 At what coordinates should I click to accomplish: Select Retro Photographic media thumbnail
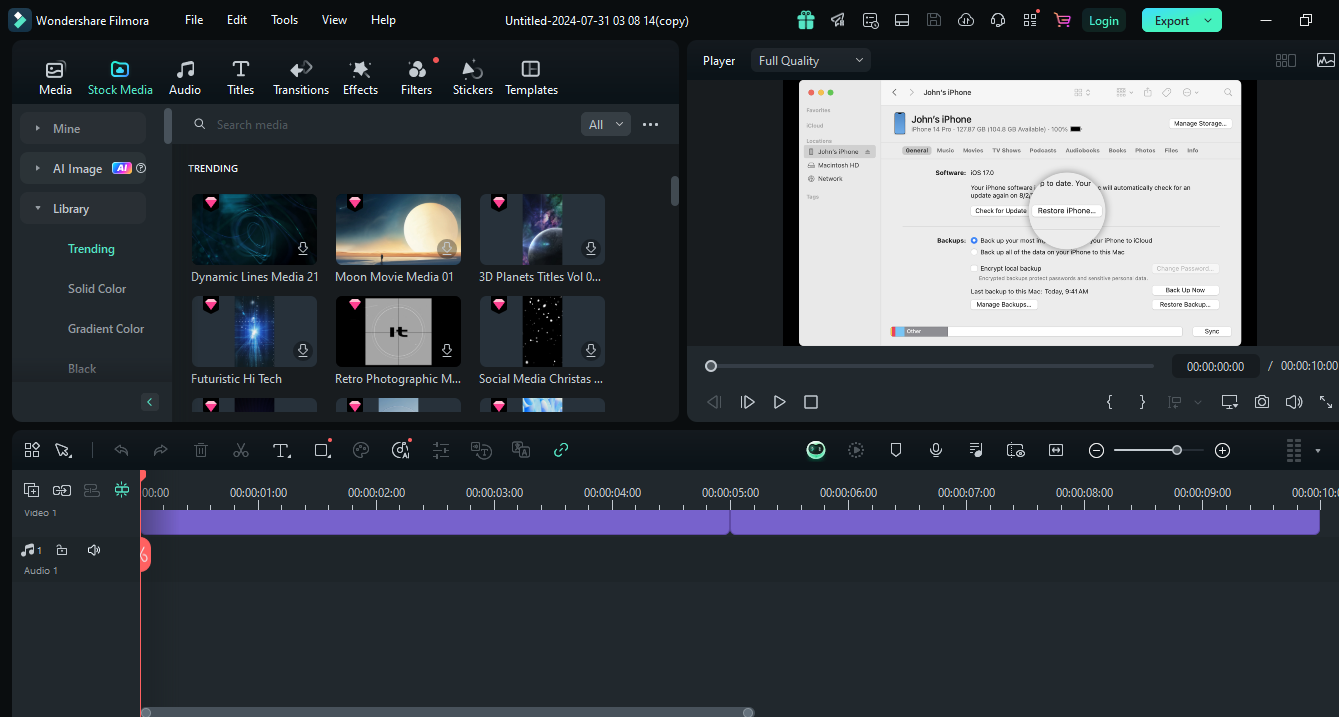(x=398, y=331)
